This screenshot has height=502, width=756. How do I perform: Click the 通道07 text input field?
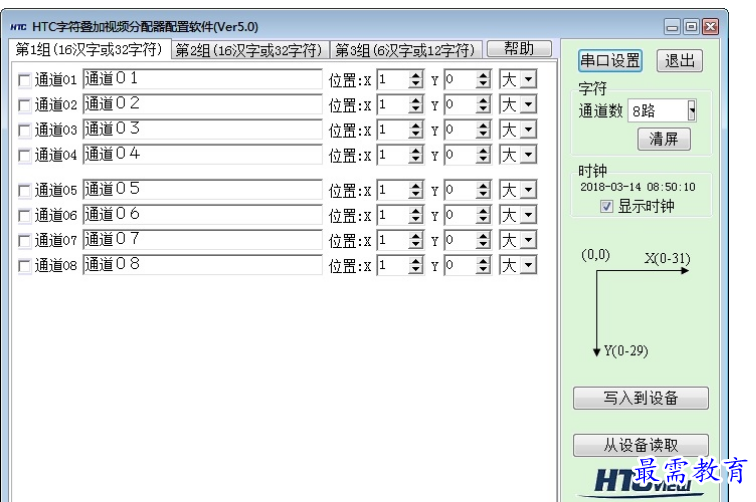point(202,240)
